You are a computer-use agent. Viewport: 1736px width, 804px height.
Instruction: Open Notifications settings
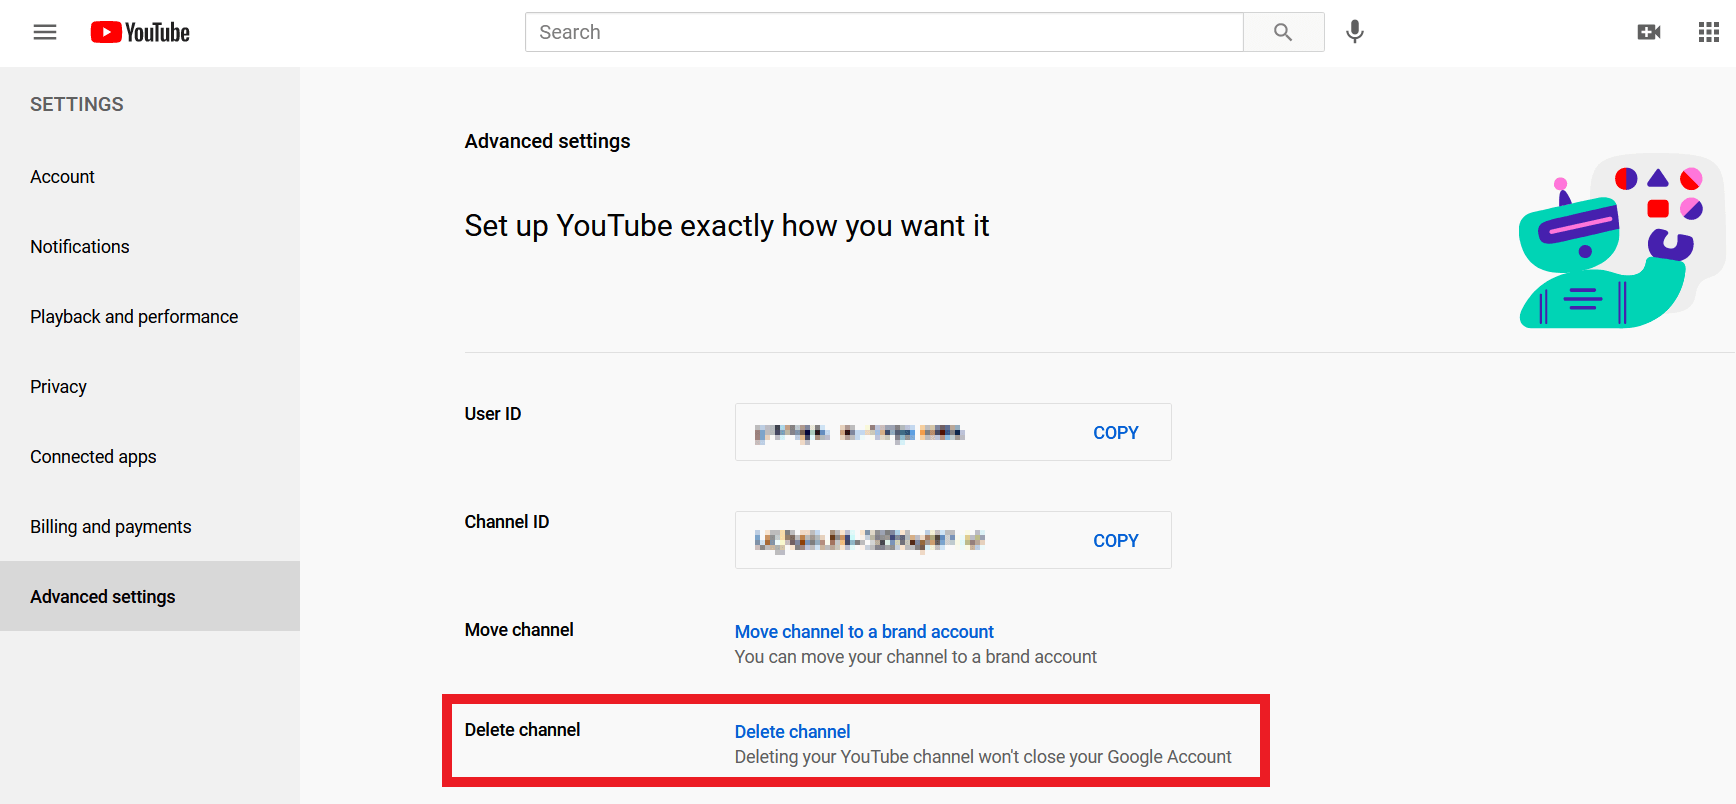coord(79,246)
